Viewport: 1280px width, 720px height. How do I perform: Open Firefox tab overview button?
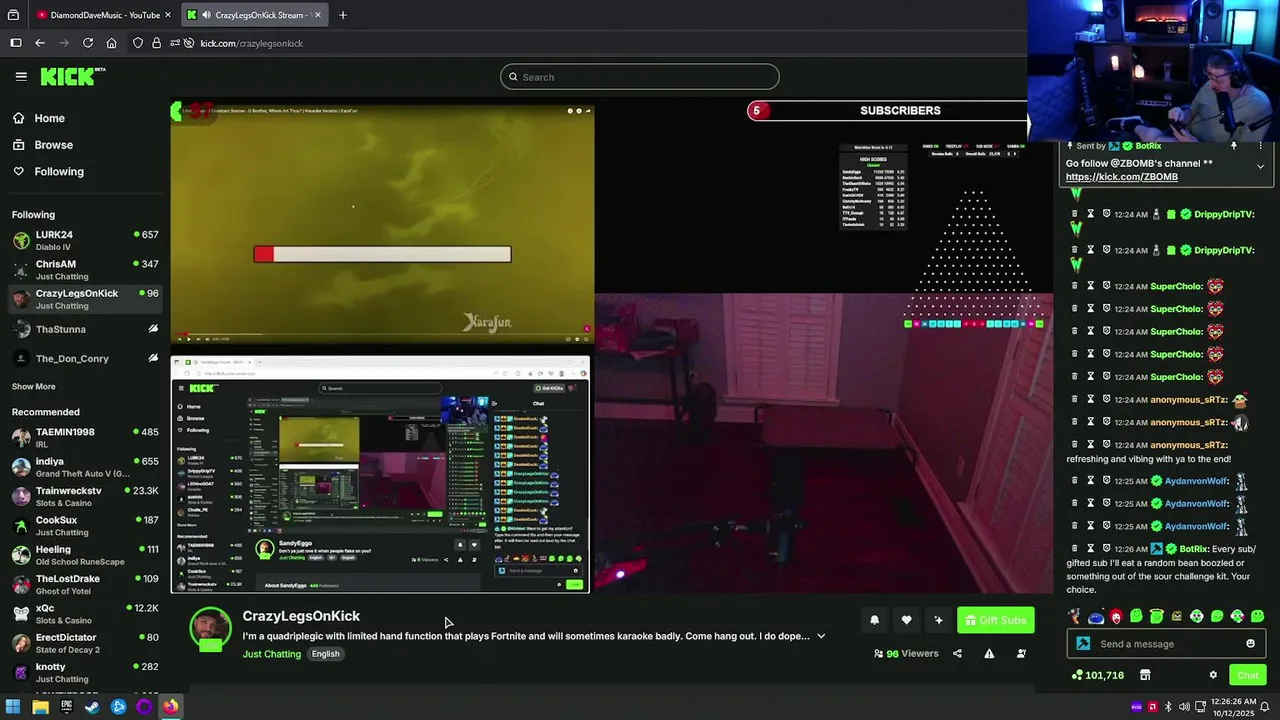(13, 15)
